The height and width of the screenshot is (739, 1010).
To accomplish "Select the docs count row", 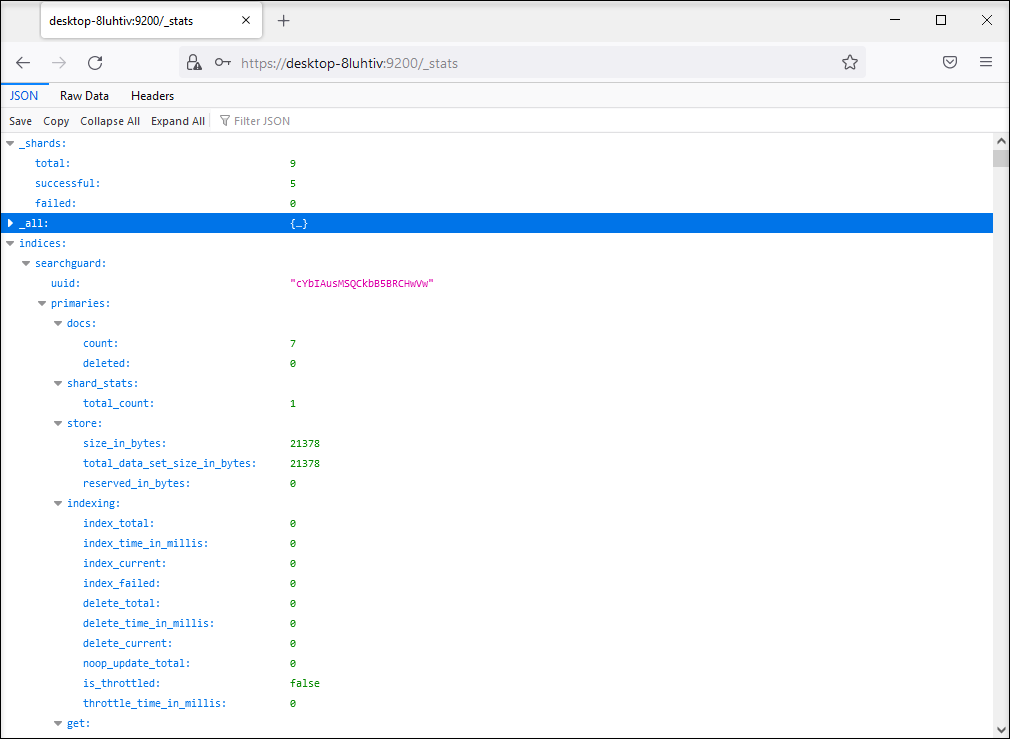I will 497,343.
